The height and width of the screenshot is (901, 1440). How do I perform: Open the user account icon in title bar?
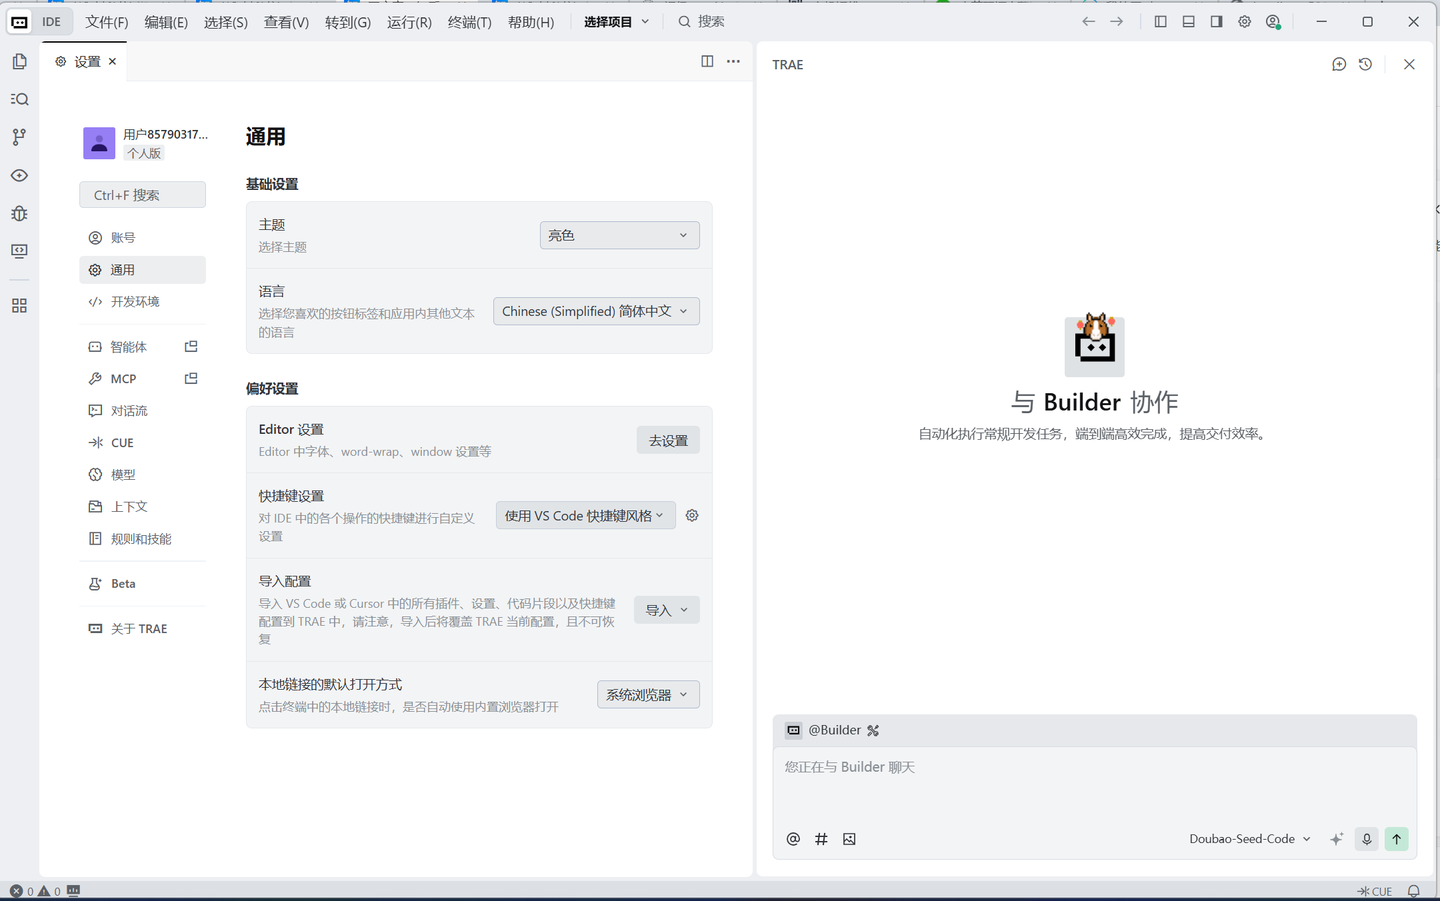click(x=1273, y=21)
